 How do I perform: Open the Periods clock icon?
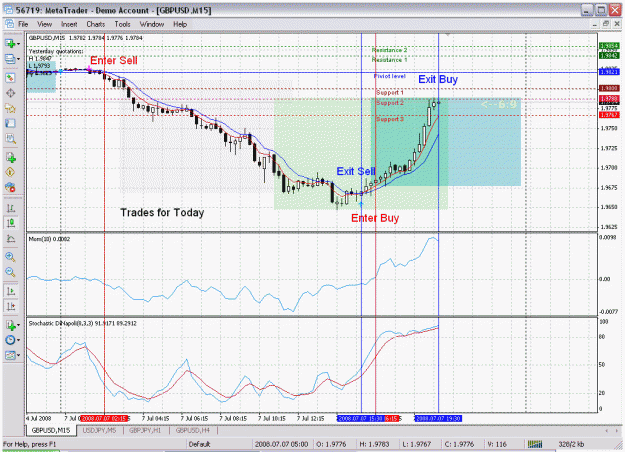10,340
